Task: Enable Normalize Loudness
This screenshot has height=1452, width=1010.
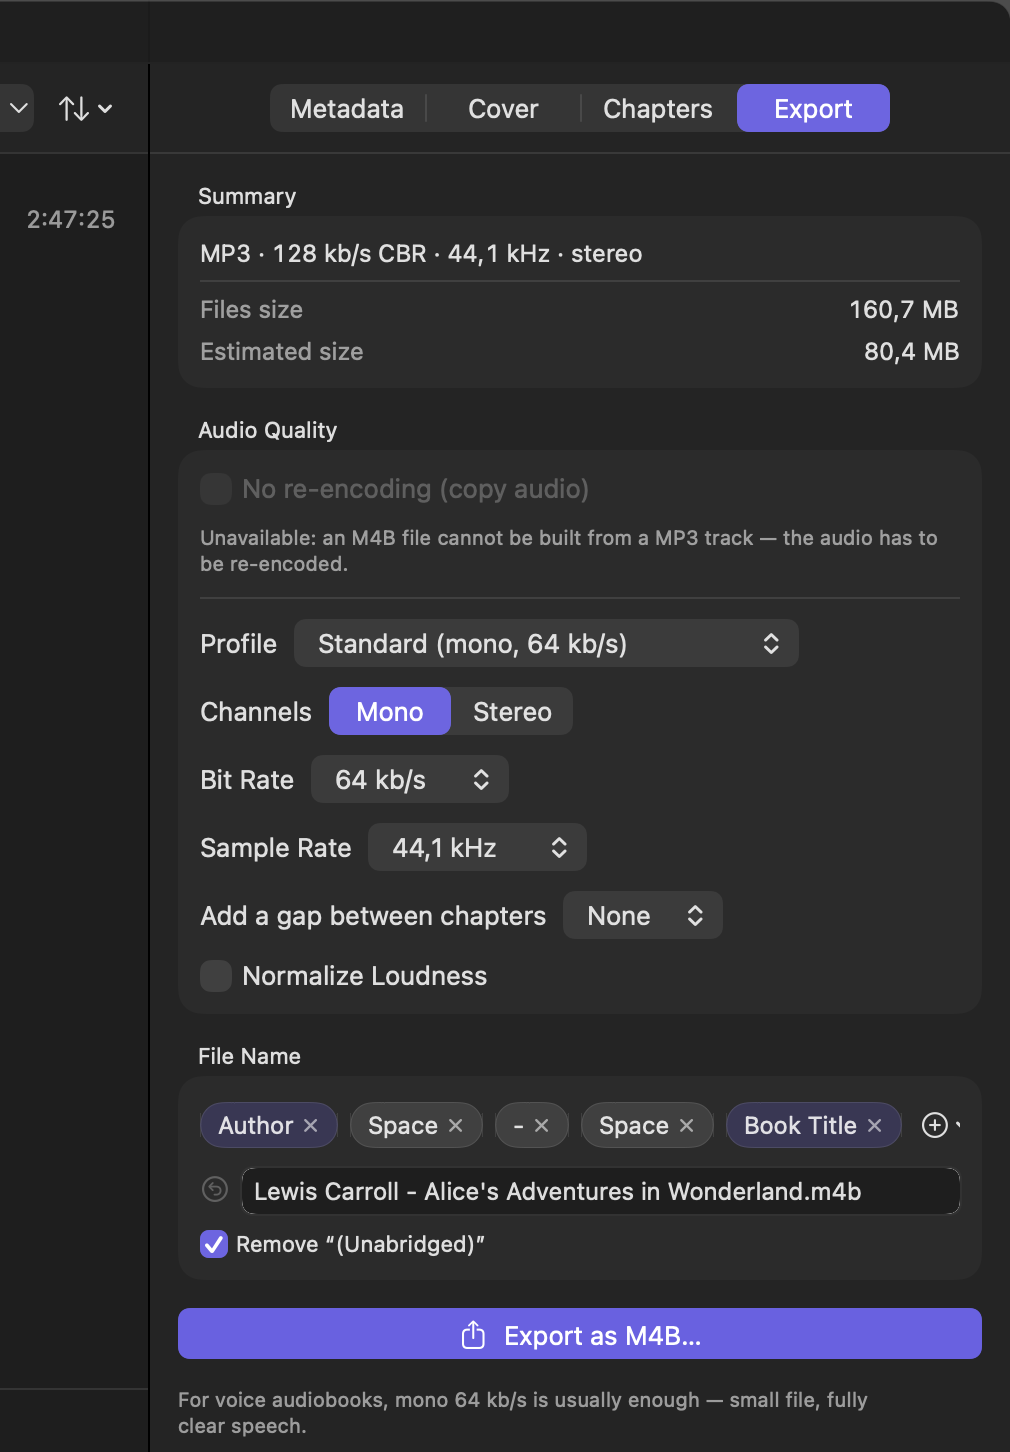Action: 216,976
